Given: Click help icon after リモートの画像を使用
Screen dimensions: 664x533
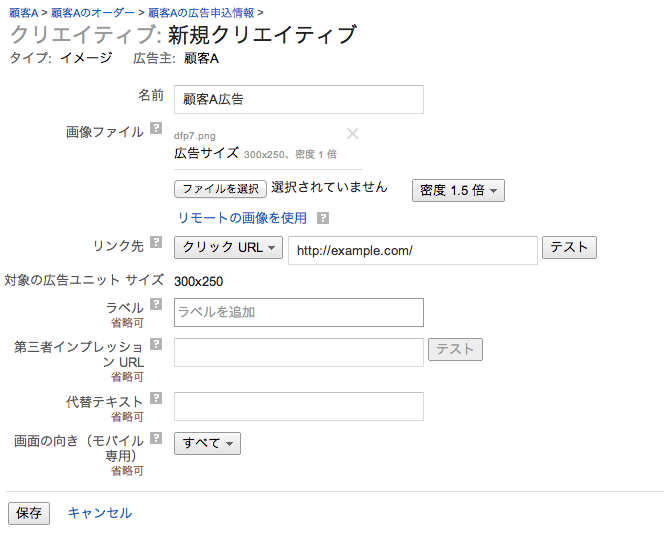Looking at the screenshot, I should pyautogui.click(x=323, y=218).
